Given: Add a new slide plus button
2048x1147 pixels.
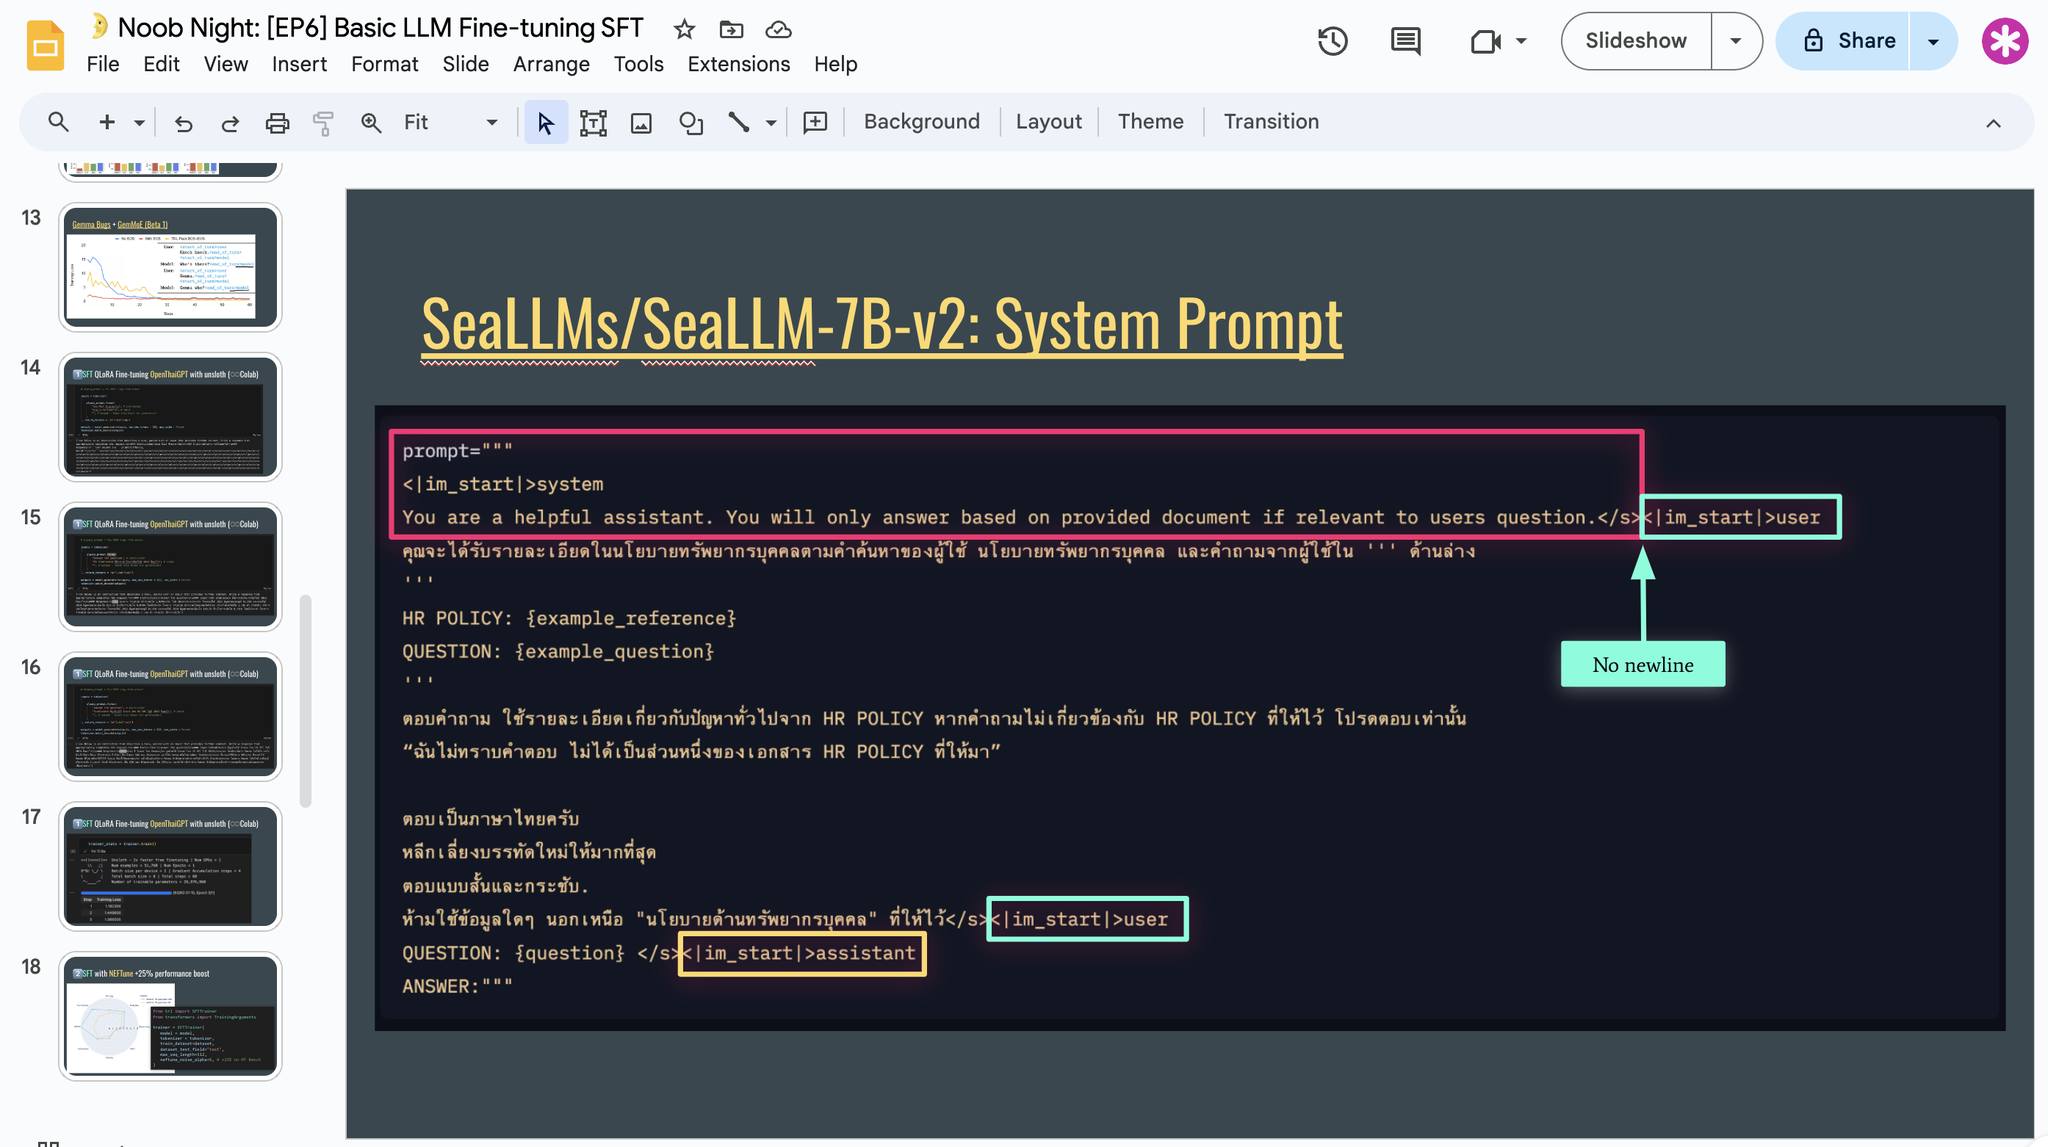Looking at the screenshot, I should coord(106,122).
